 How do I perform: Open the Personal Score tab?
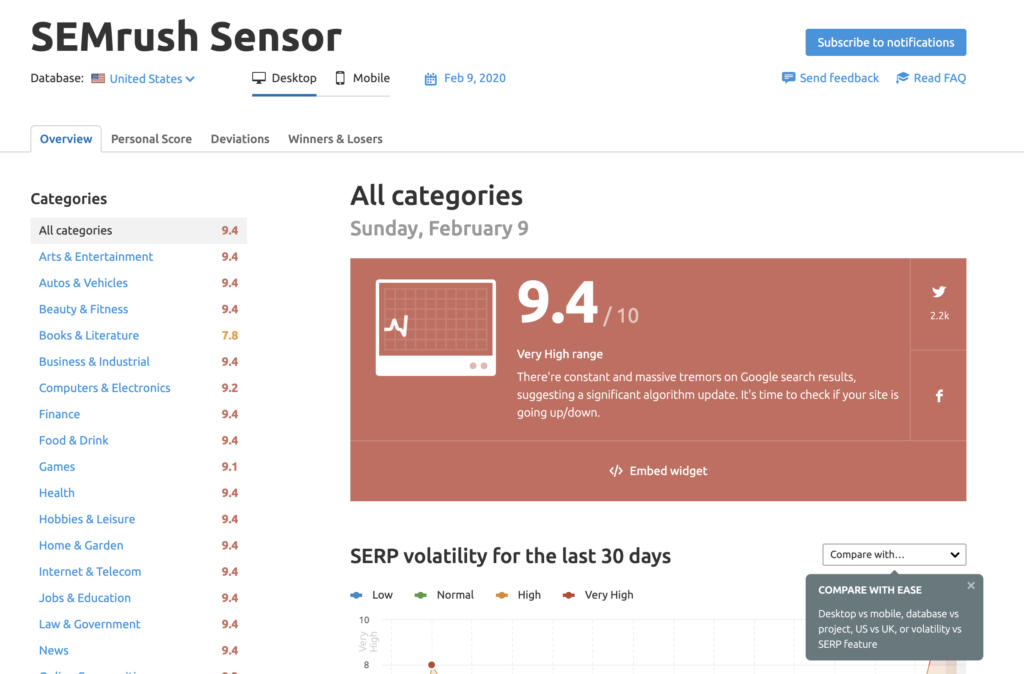point(151,139)
